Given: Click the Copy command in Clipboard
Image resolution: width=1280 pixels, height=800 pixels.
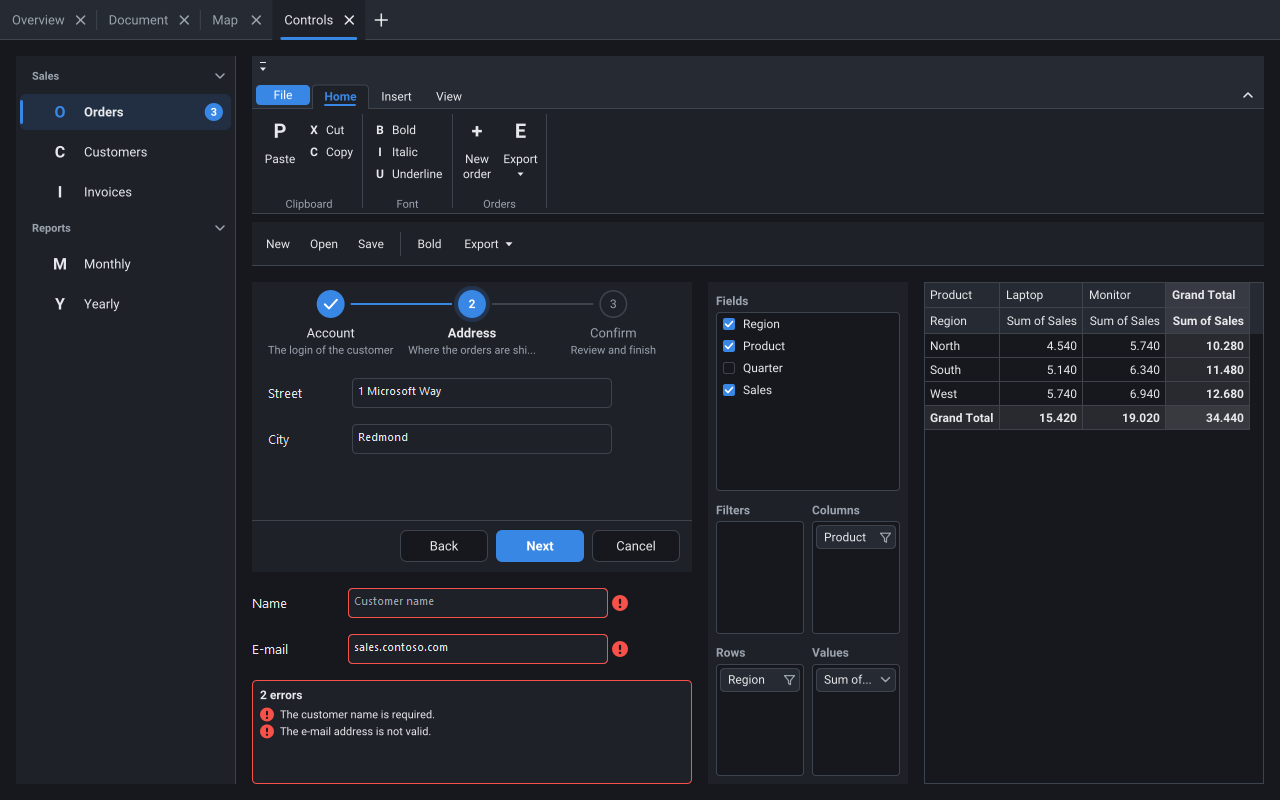Looking at the screenshot, I should [x=331, y=152].
